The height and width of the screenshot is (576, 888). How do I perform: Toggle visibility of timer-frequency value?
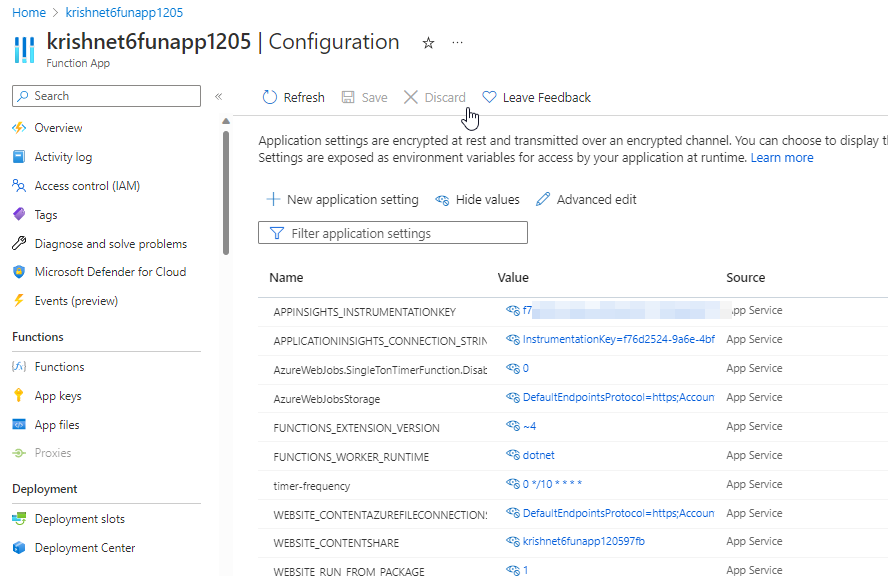pos(513,484)
